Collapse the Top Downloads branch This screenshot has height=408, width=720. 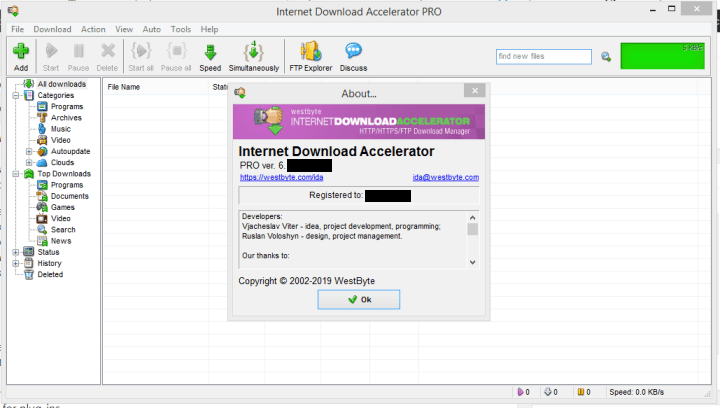click(x=16, y=174)
